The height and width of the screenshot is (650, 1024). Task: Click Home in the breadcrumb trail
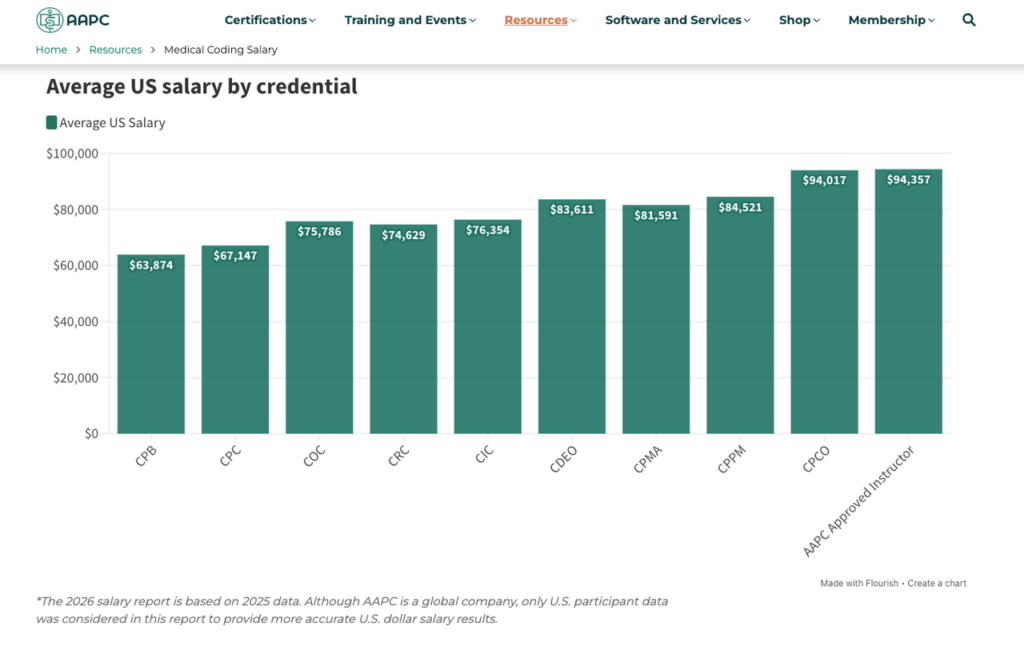51,49
